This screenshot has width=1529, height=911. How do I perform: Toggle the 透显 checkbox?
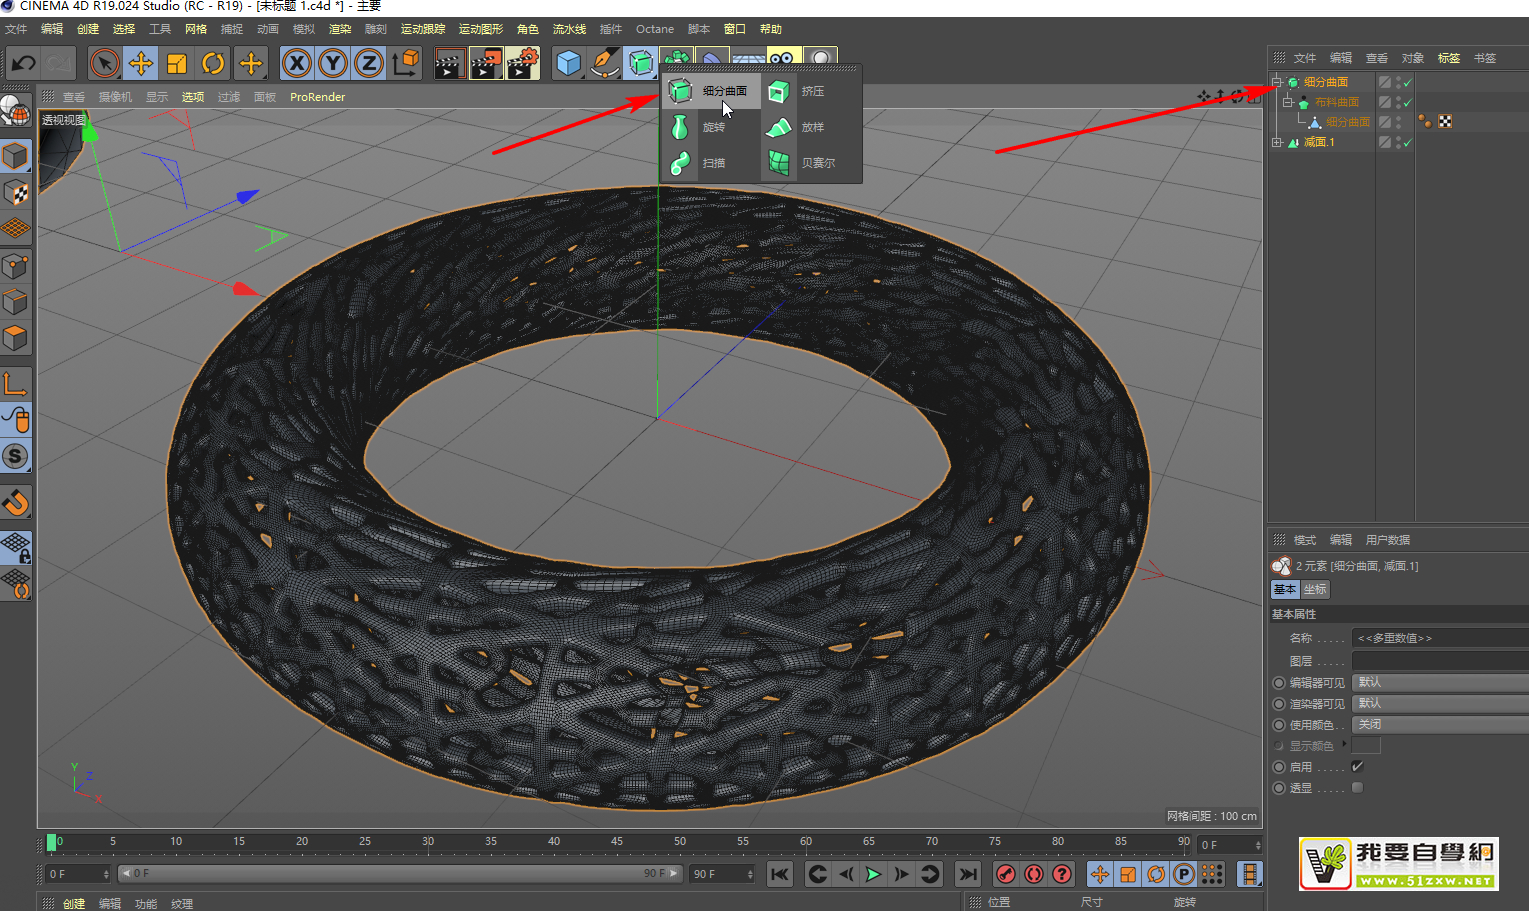point(1357,787)
